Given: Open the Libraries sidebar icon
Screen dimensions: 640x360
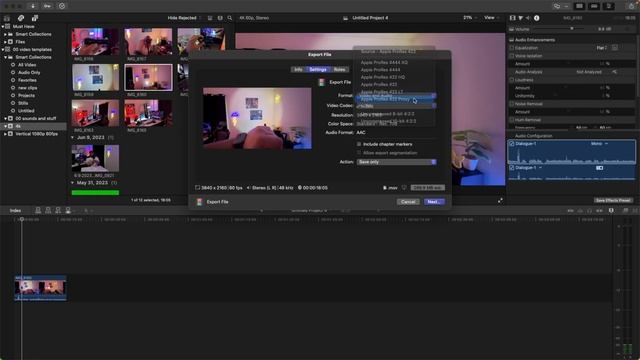Looking at the screenshot, I should [7, 18].
